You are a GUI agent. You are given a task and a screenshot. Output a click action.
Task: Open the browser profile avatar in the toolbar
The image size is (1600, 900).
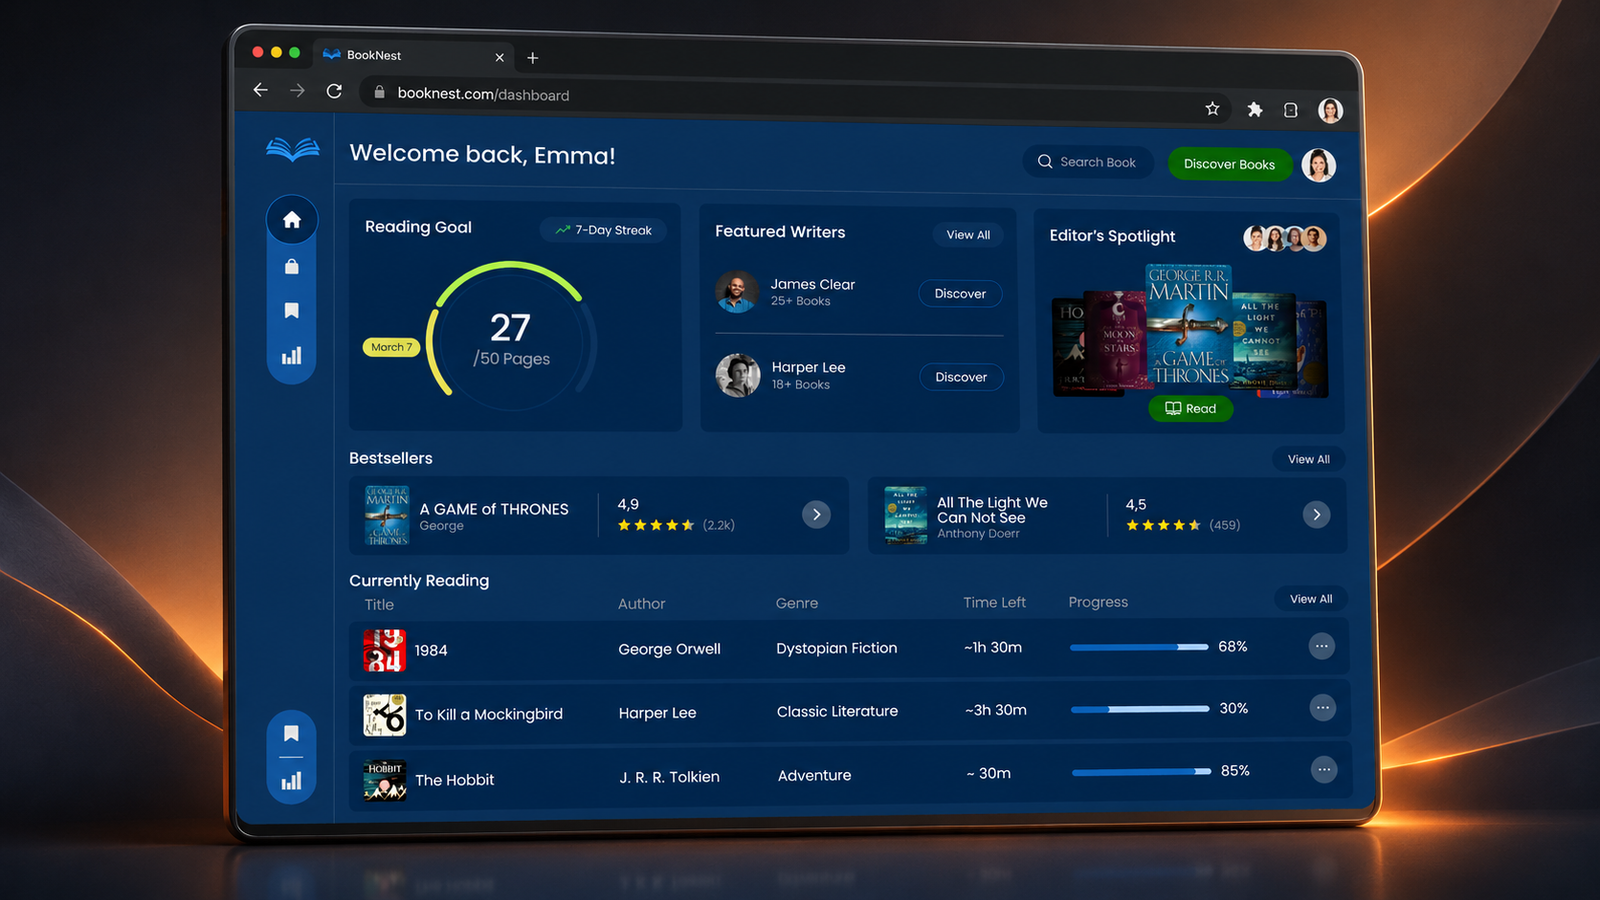1330,110
